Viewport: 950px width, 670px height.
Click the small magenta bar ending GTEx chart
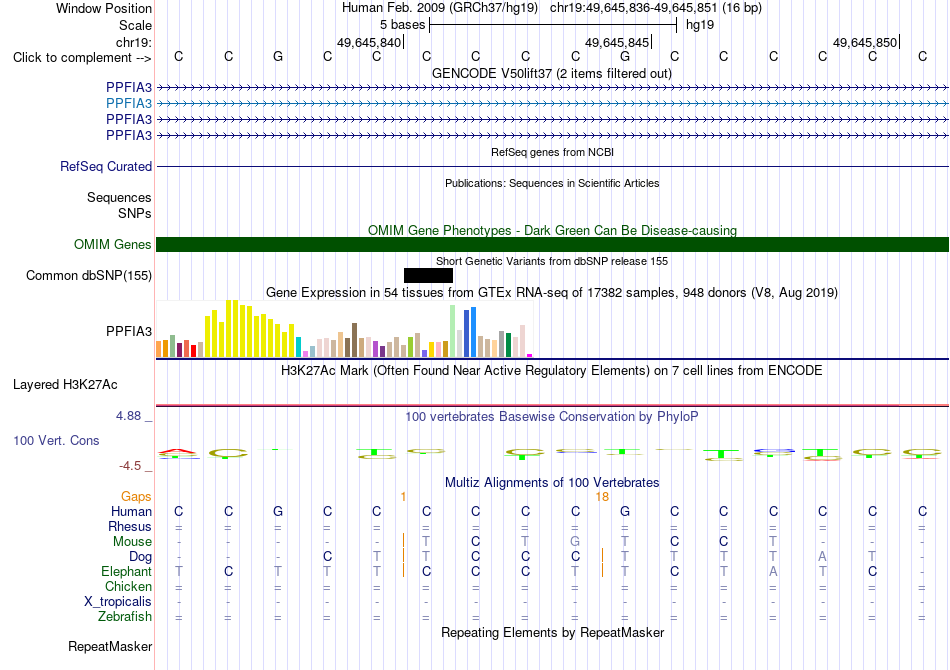(x=530, y=356)
